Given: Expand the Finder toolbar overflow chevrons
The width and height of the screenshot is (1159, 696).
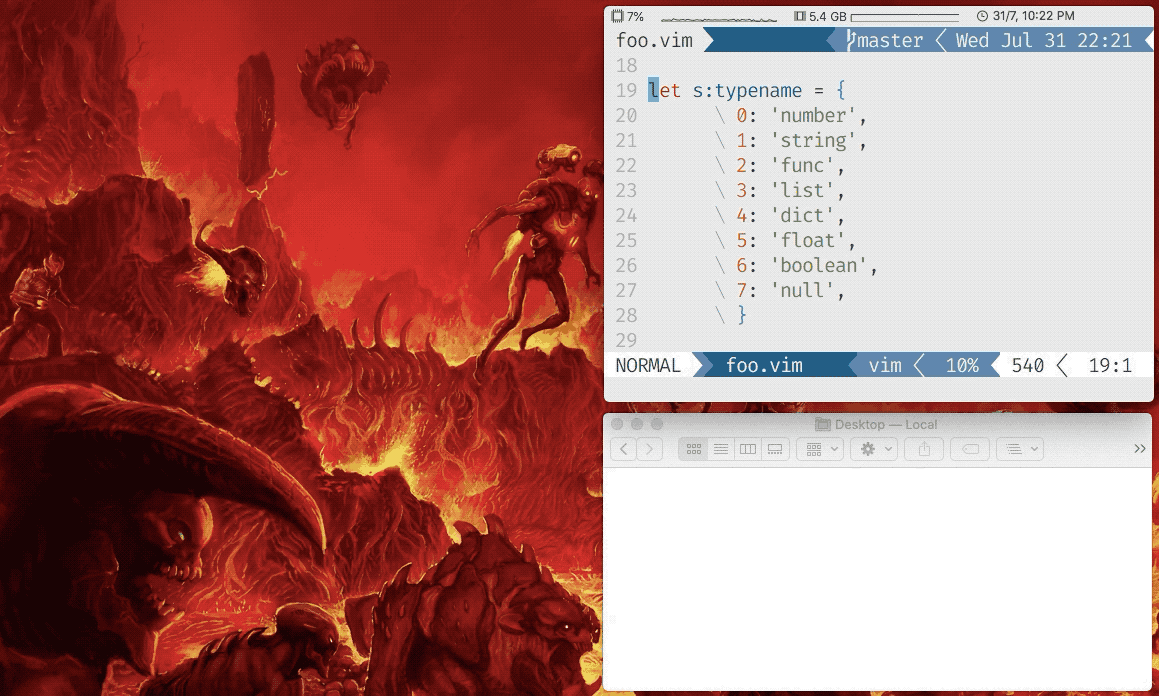Looking at the screenshot, I should 1139,448.
